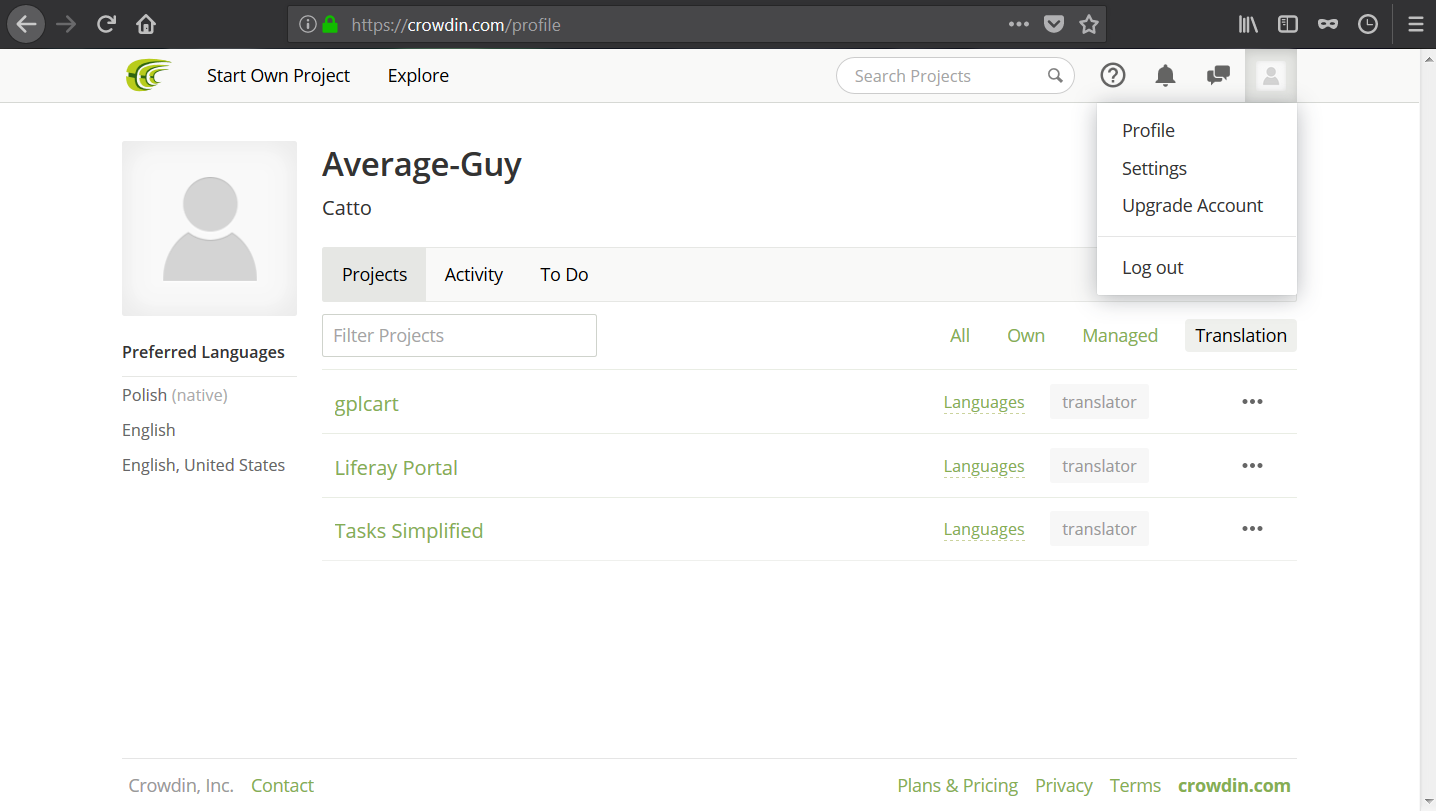Open options menu for Liferay Portal project
Viewport: 1436px width, 811px height.
1252,466
